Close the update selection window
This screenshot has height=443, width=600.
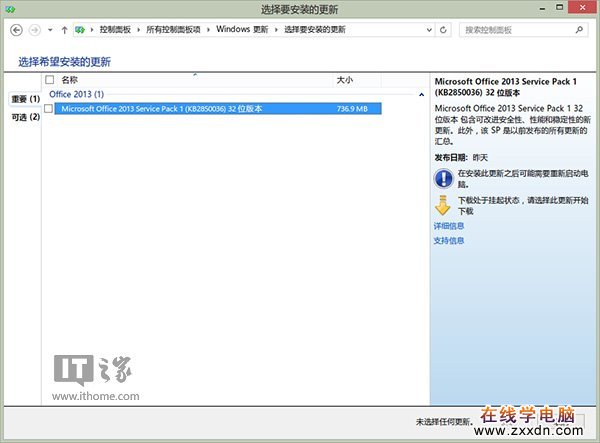coord(582,8)
